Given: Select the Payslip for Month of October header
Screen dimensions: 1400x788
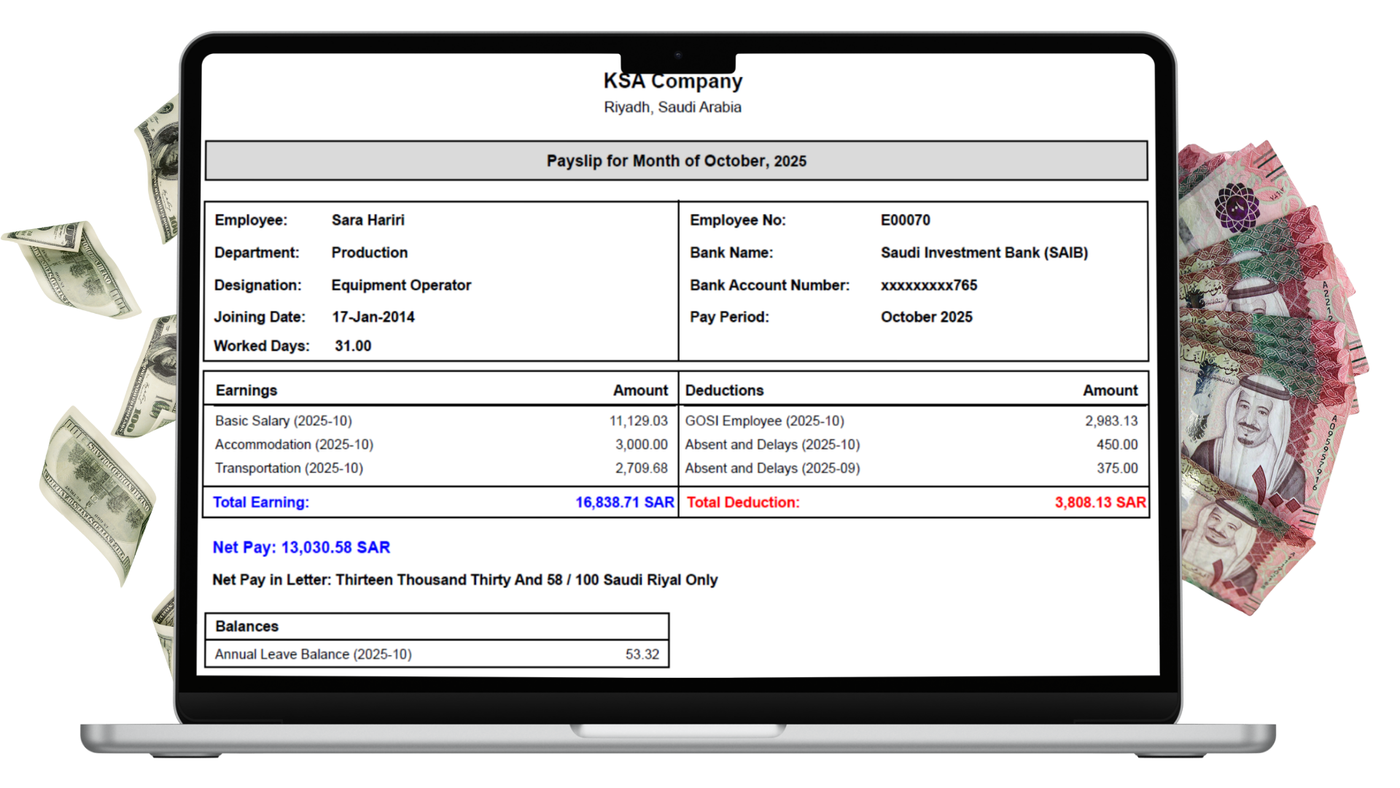Looking at the screenshot, I should (x=676, y=160).
